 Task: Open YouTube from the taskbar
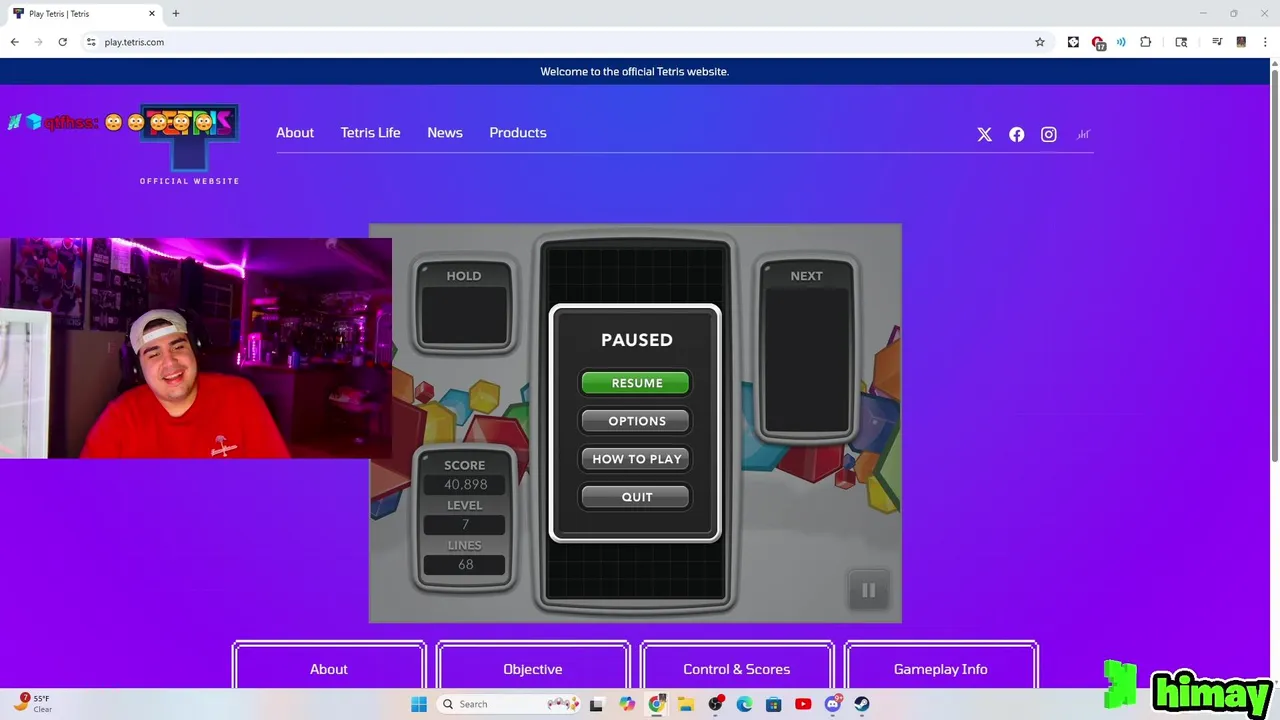pos(803,704)
